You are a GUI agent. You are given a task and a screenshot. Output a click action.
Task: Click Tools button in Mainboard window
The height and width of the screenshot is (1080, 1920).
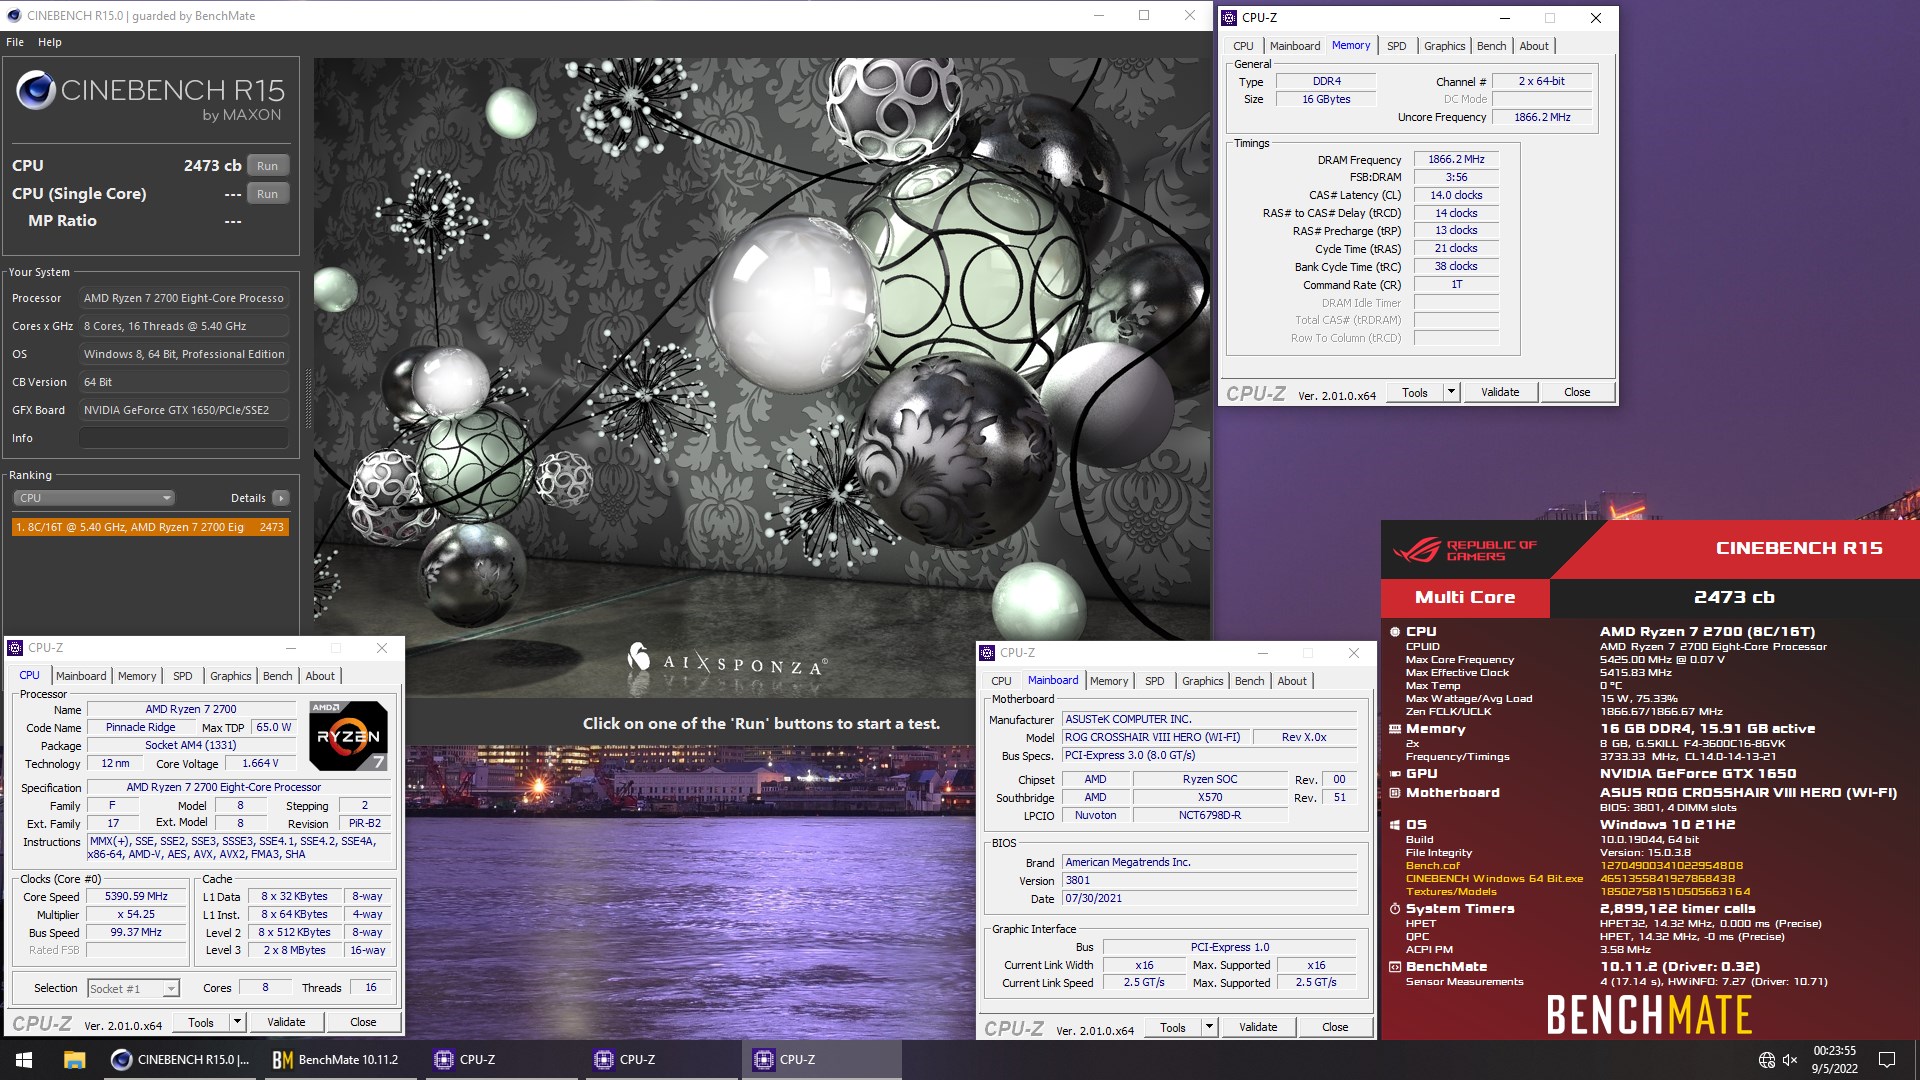(x=1173, y=1027)
